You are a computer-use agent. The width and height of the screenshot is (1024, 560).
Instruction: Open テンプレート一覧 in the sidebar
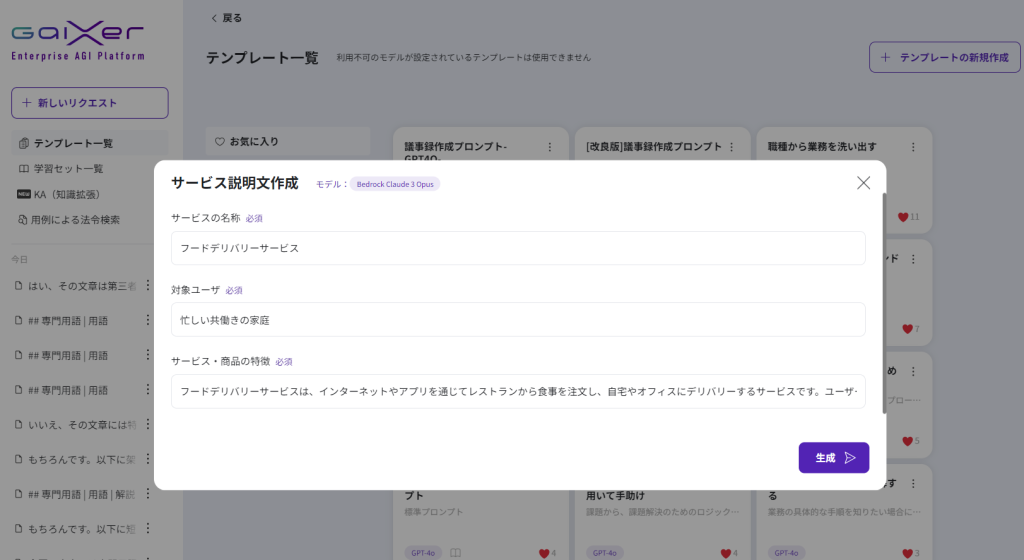tap(73, 144)
